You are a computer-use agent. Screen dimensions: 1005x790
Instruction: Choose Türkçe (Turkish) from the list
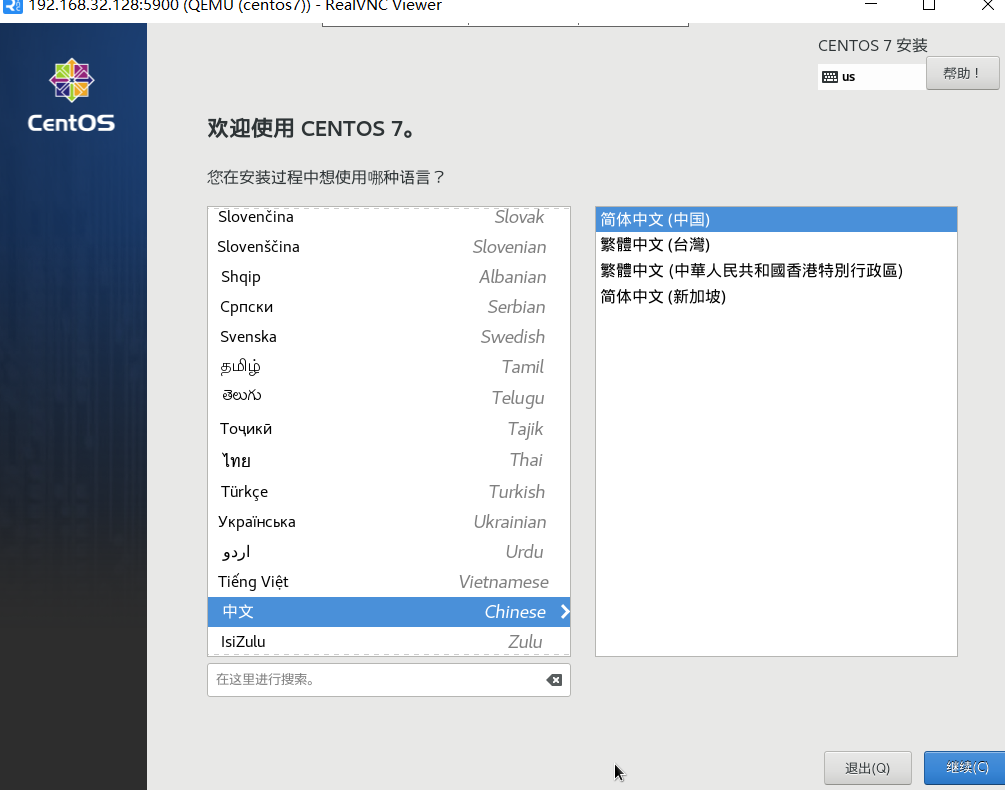(388, 491)
